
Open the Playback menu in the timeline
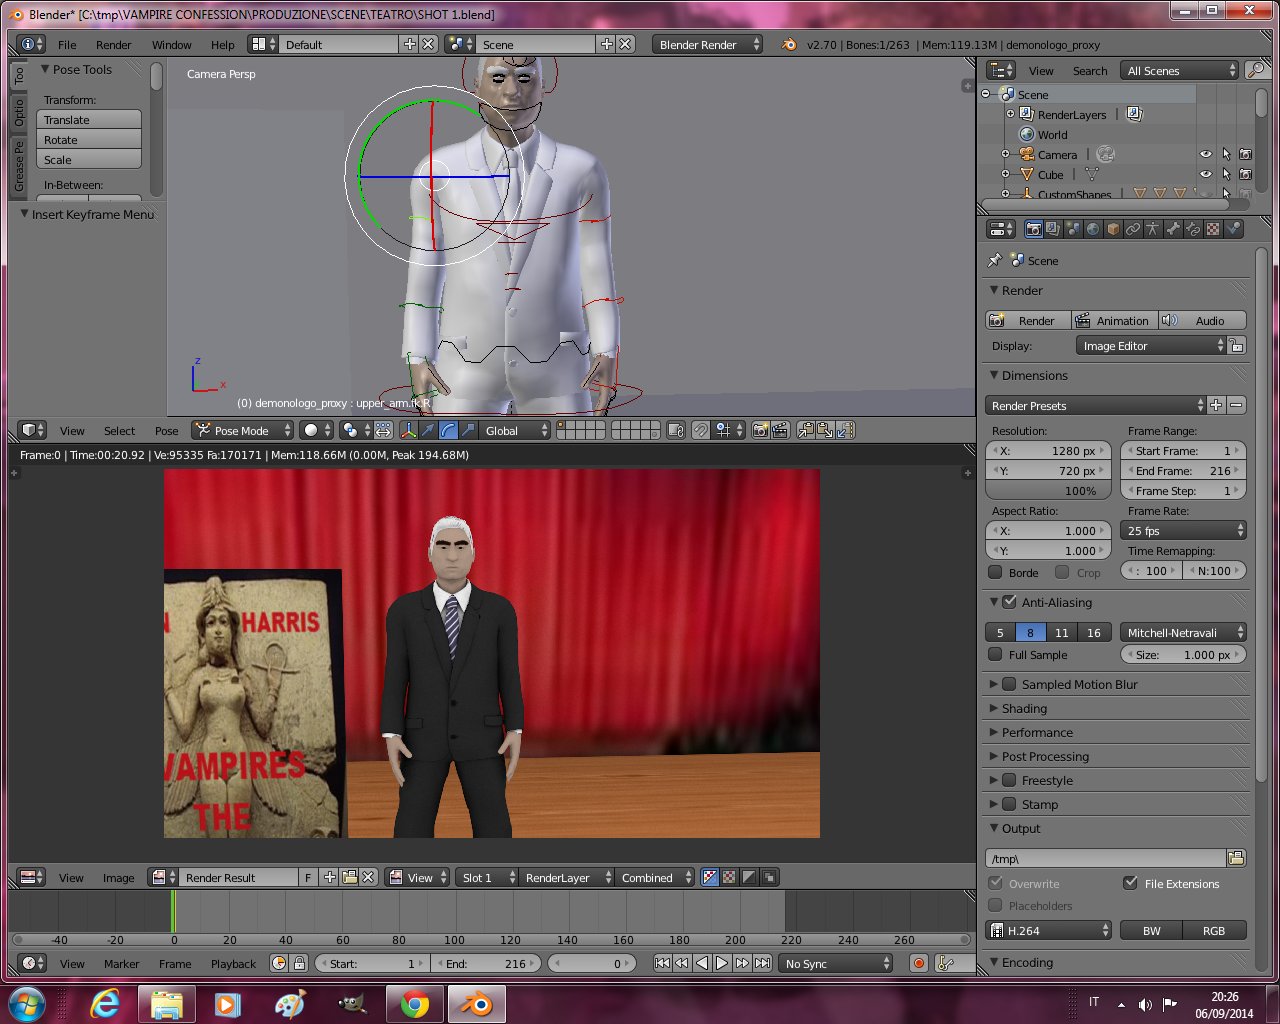click(233, 963)
